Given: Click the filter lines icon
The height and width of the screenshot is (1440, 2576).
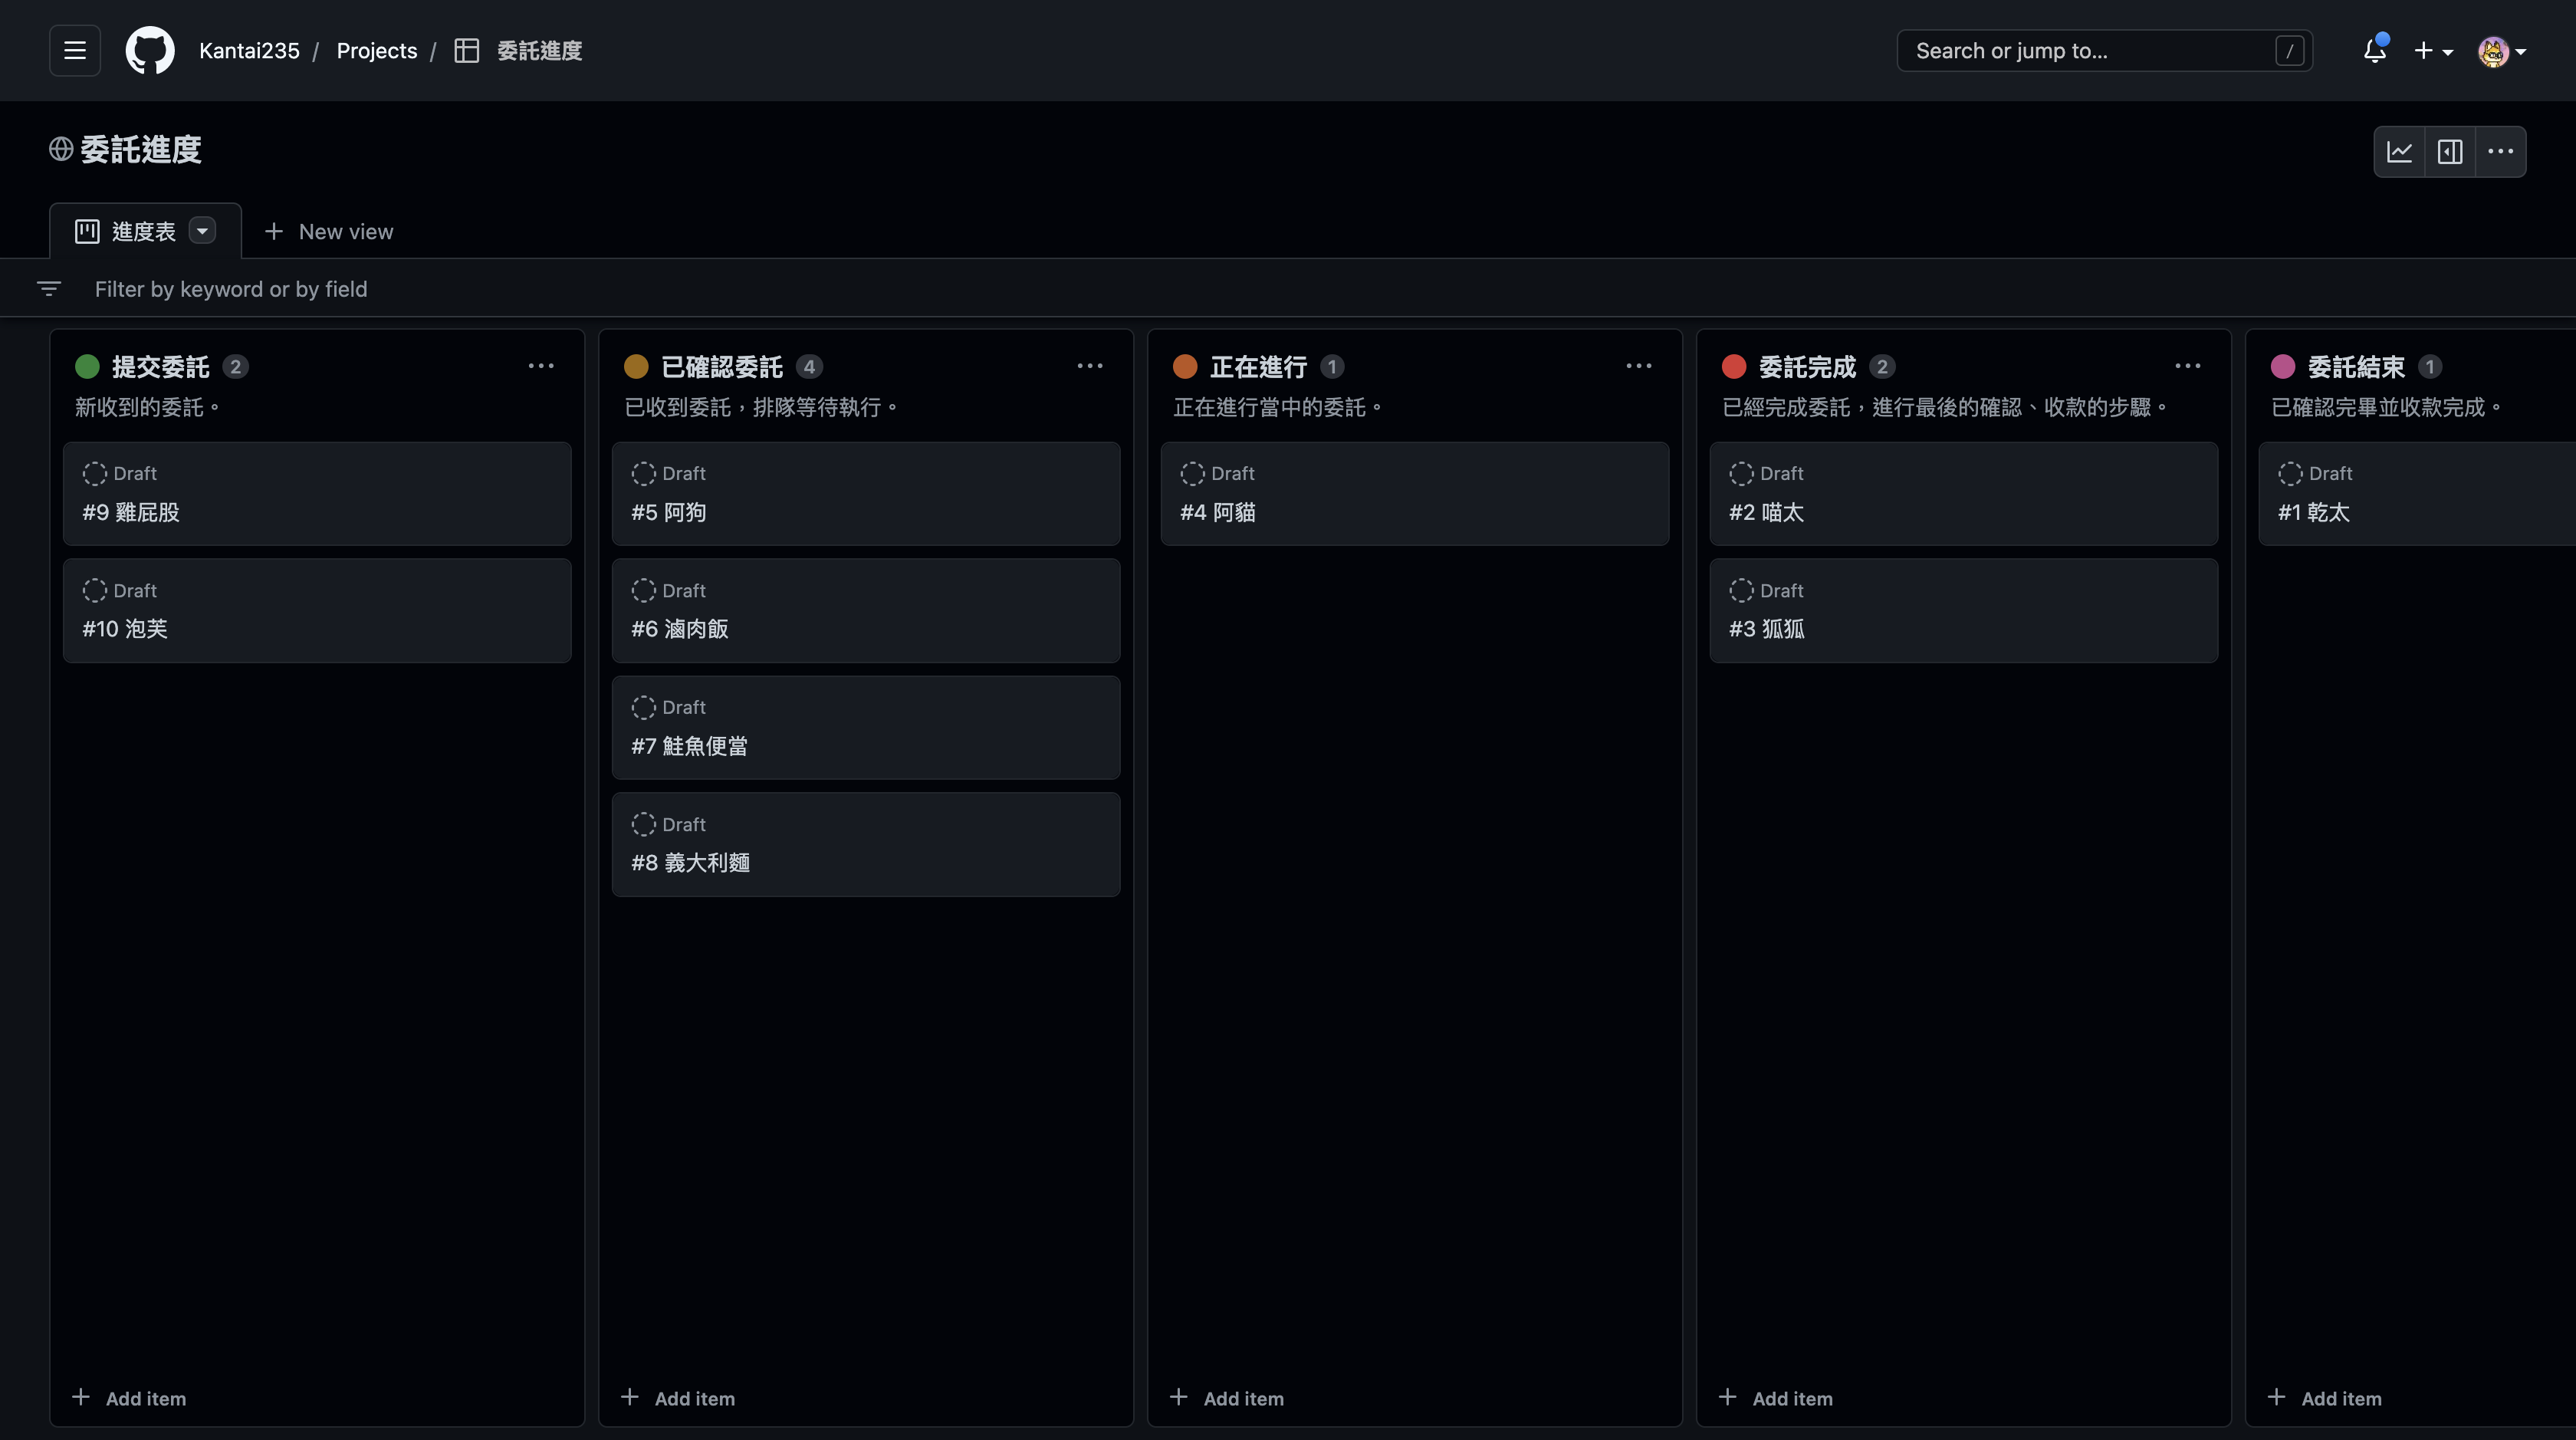Looking at the screenshot, I should click(x=49, y=289).
